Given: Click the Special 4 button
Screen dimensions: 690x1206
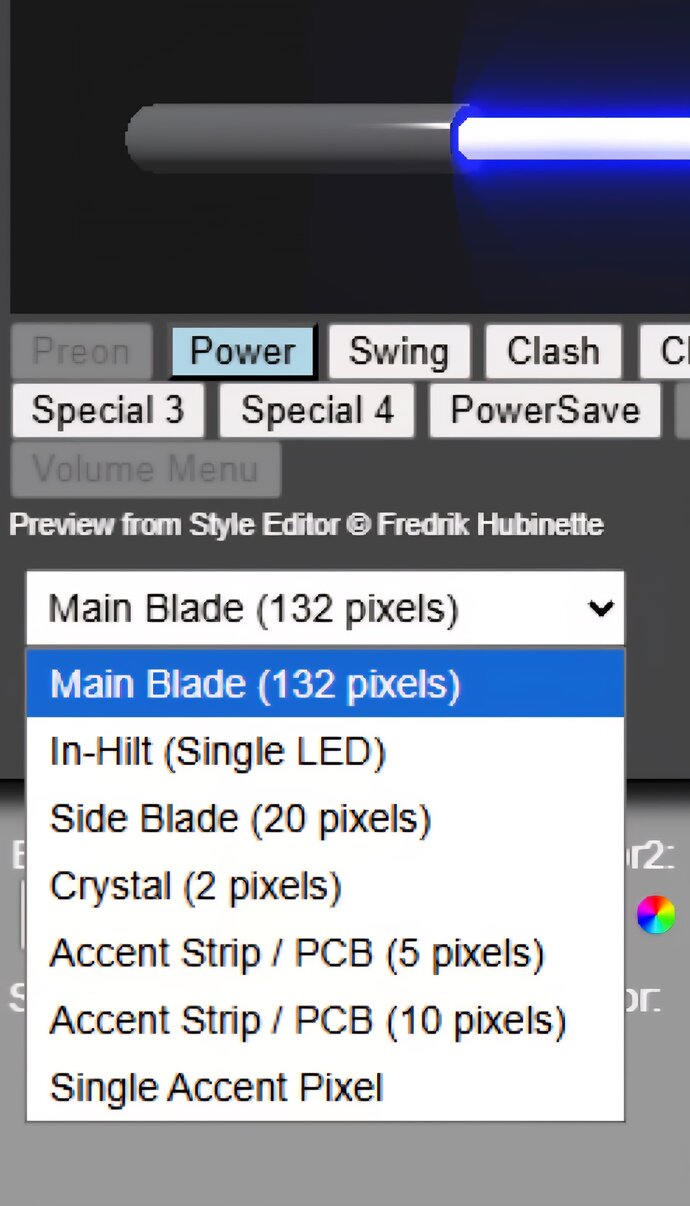Looking at the screenshot, I should 317,411.
